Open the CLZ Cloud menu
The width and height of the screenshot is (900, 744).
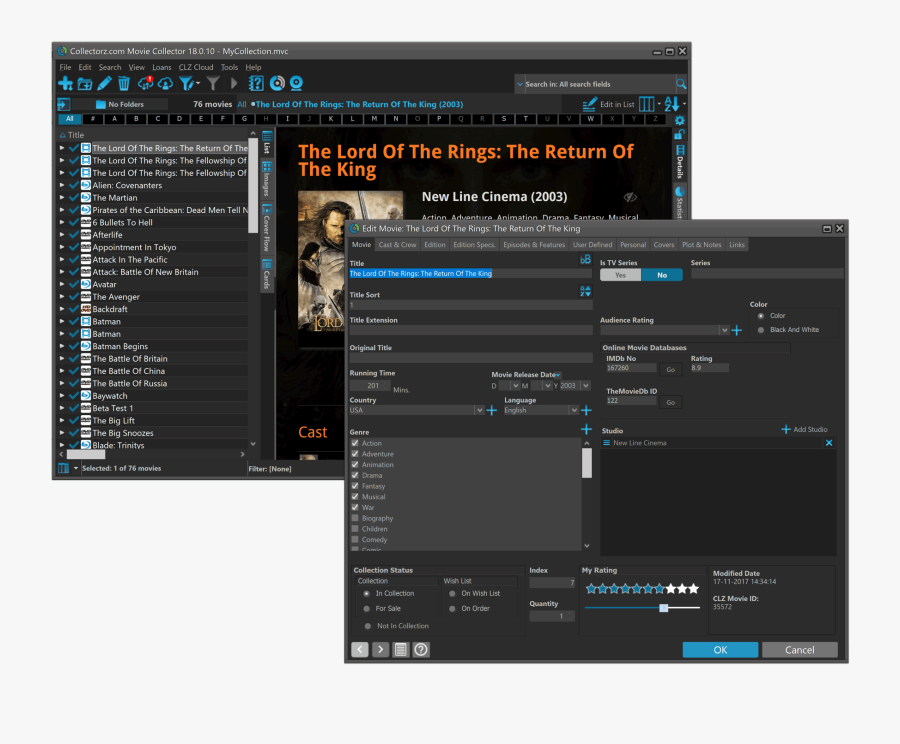click(x=196, y=67)
